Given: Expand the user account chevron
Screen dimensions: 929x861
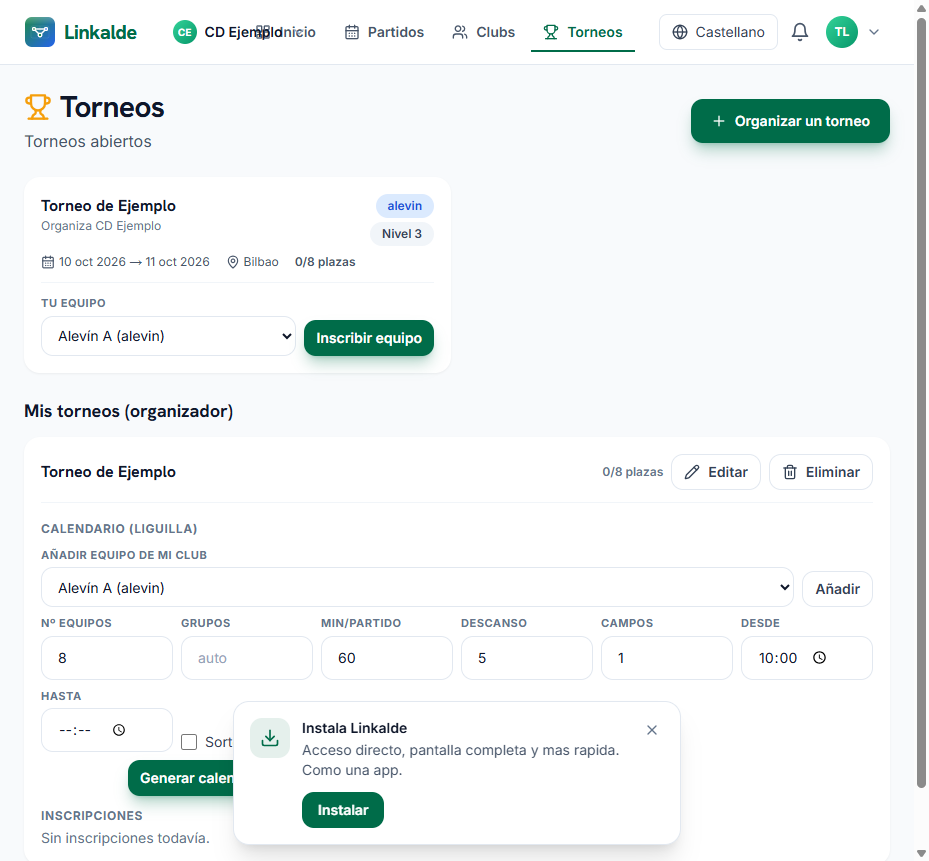Looking at the screenshot, I should pos(874,32).
